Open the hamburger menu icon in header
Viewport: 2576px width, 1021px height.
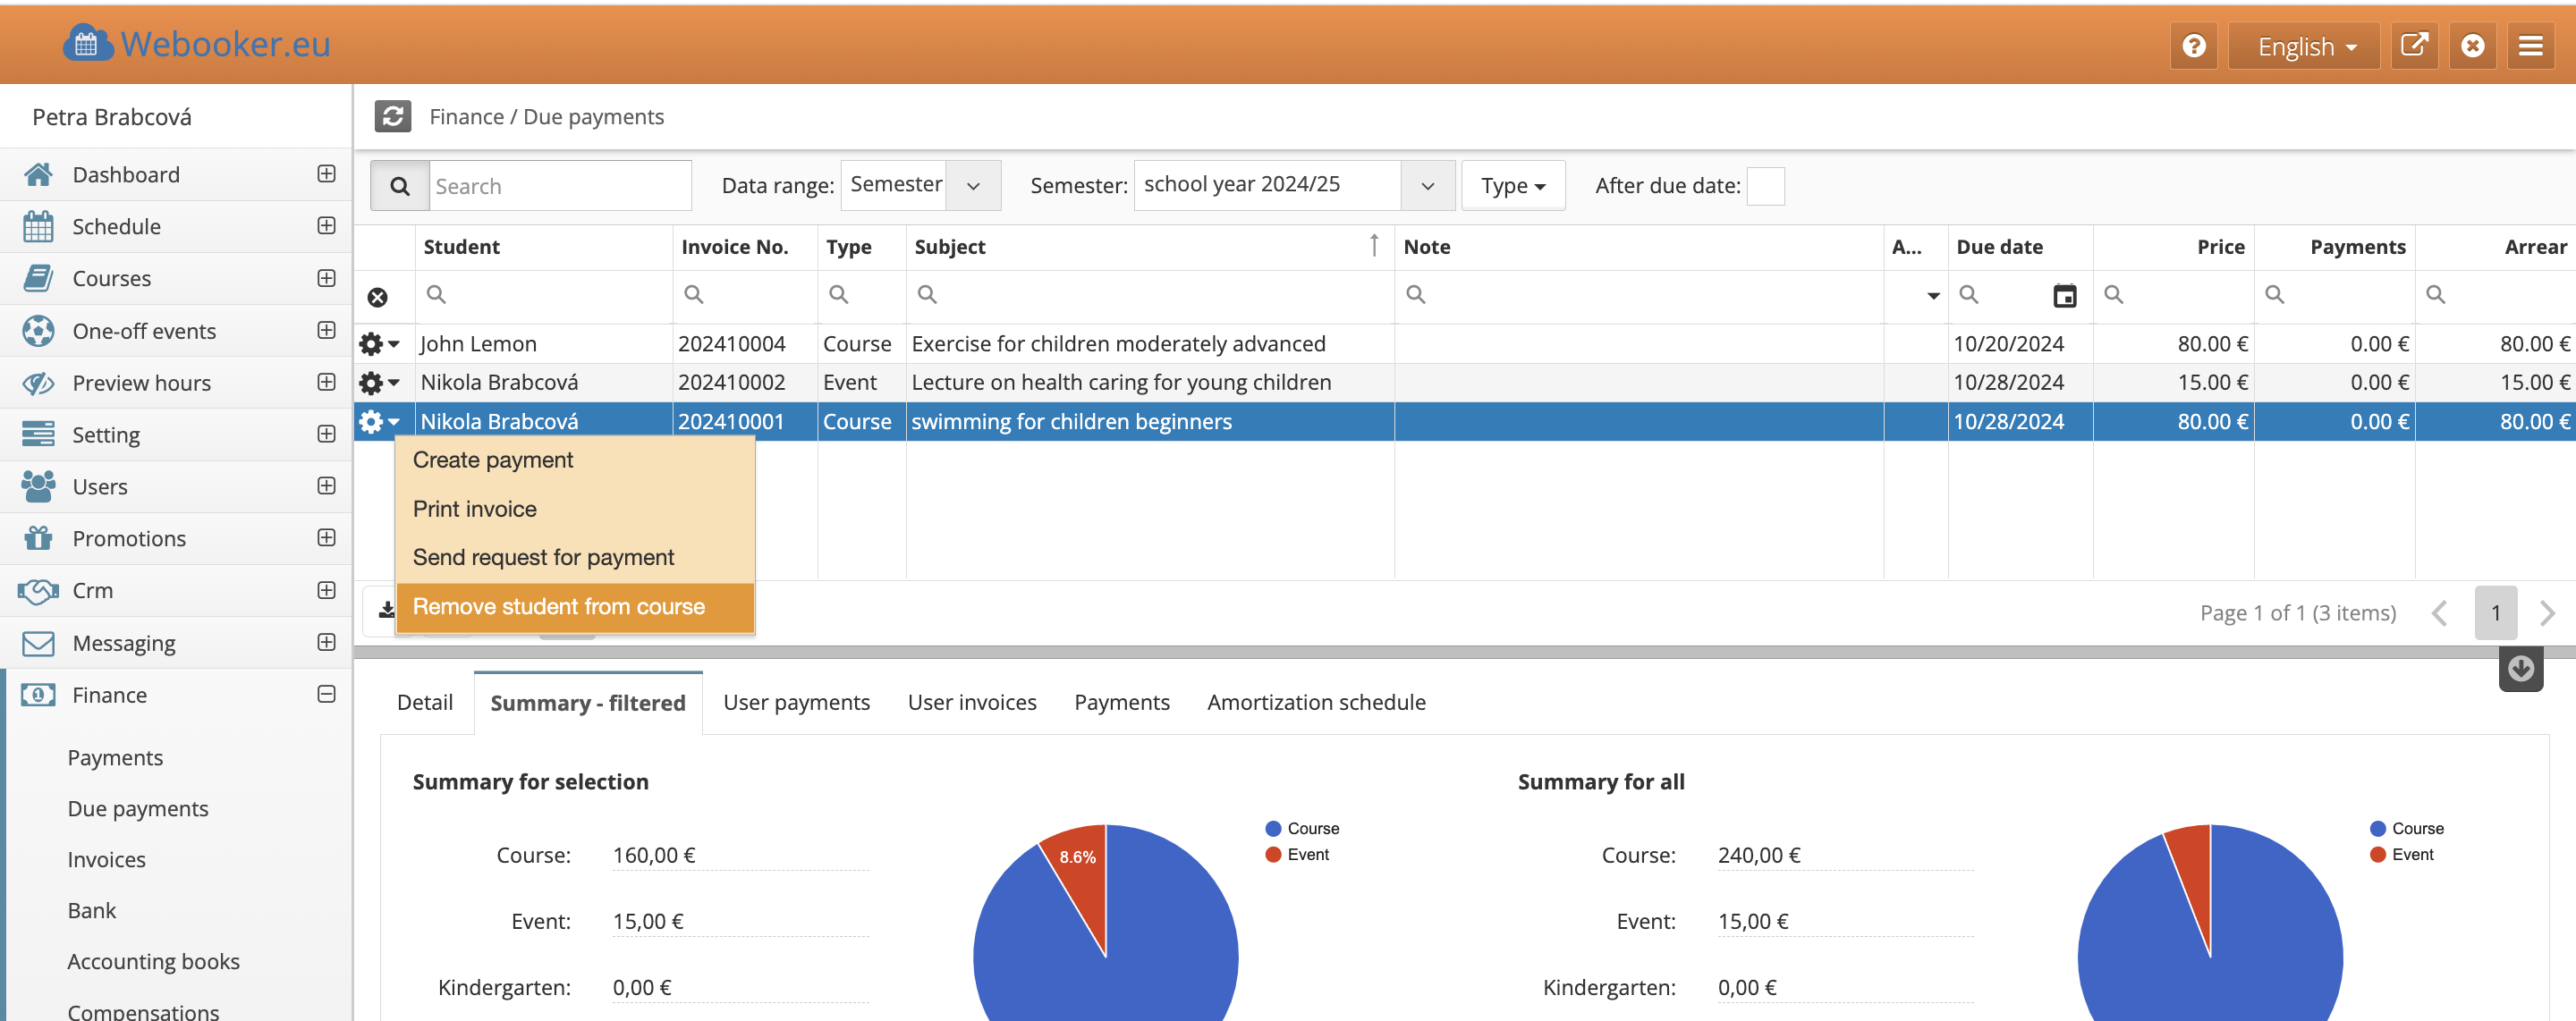coord(2530,46)
